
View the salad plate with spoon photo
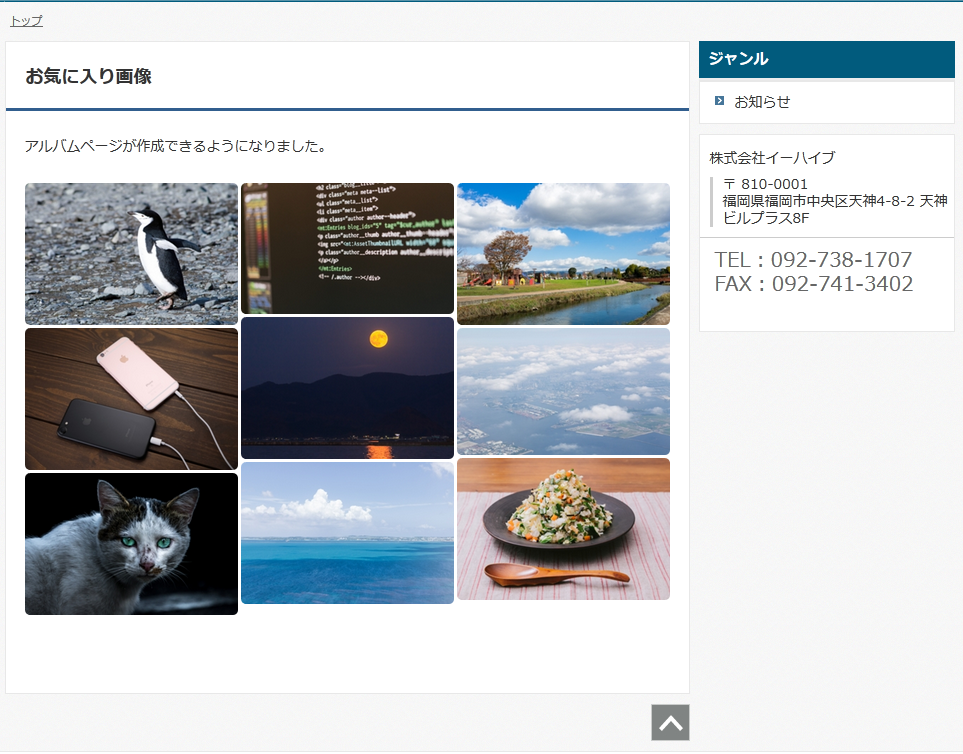(563, 529)
